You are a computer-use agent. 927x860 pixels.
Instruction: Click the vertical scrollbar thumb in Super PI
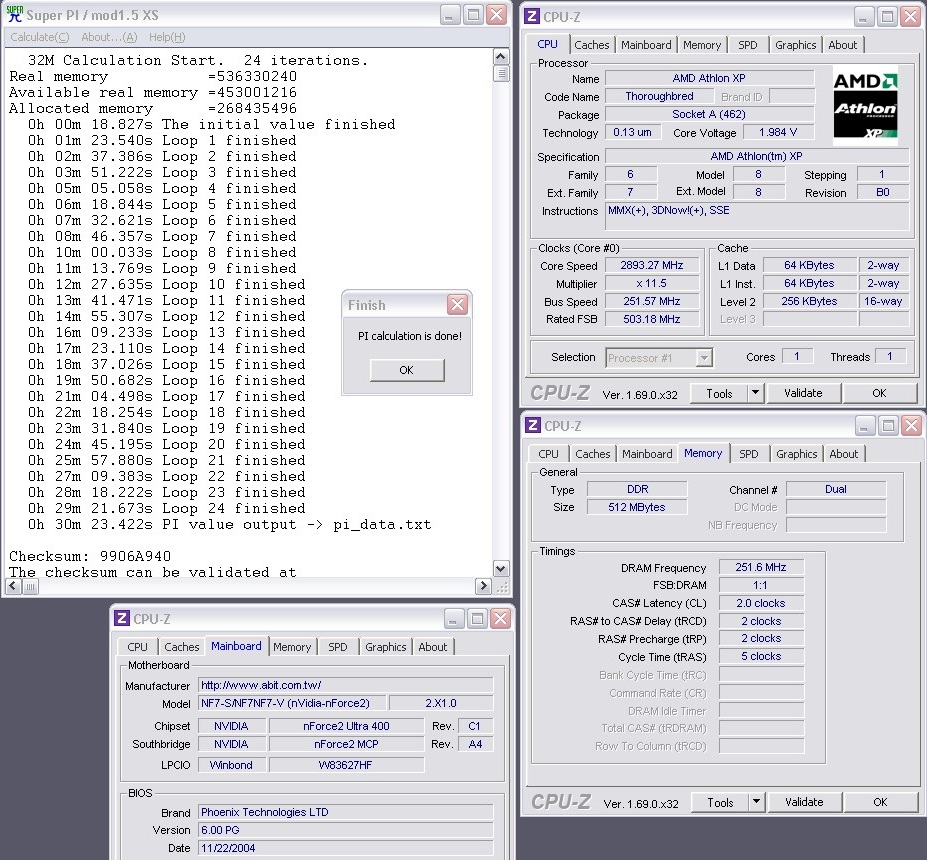coord(501,73)
